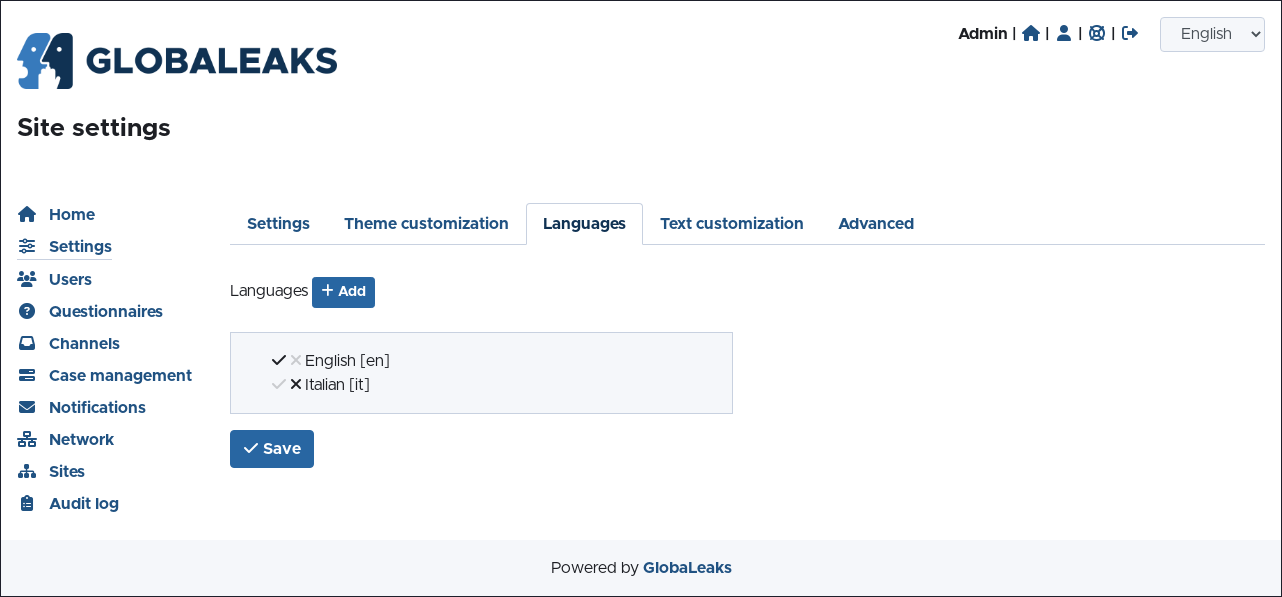The width and height of the screenshot is (1282, 597).
Task: Open Audit log in the sidebar
Action: [x=83, y=503]
